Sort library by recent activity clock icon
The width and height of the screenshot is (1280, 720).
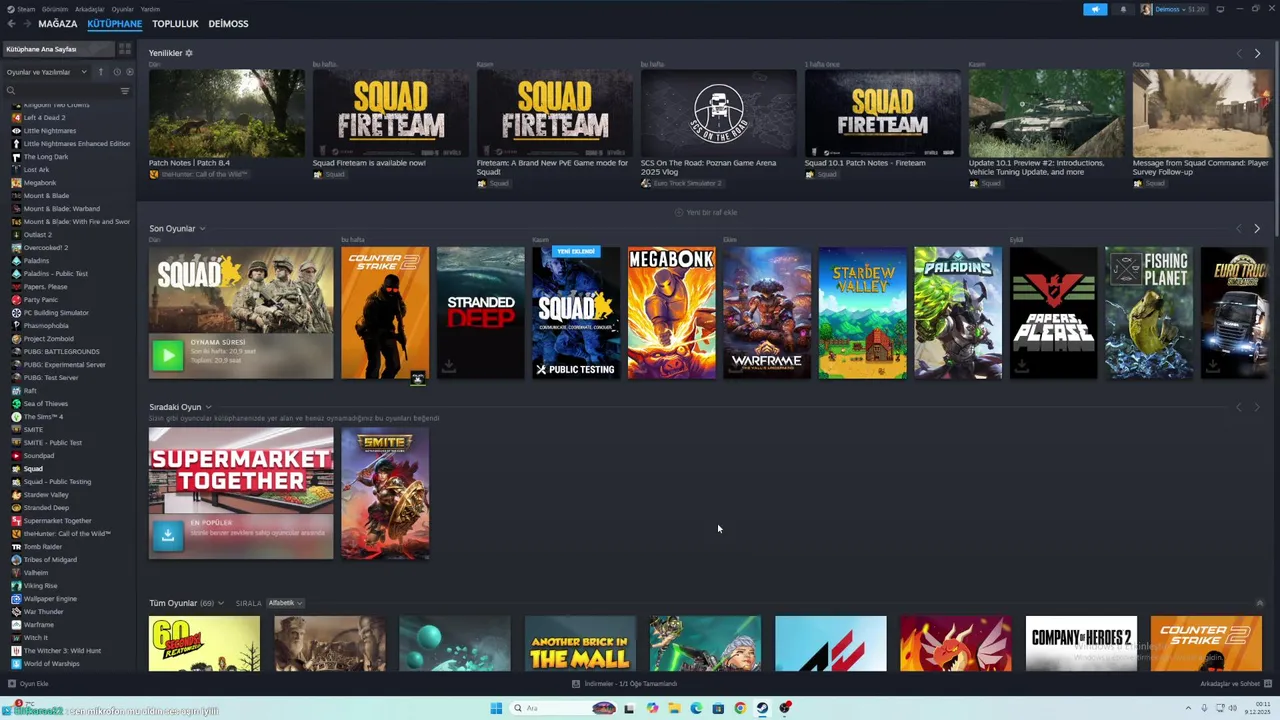coord(117,72)
